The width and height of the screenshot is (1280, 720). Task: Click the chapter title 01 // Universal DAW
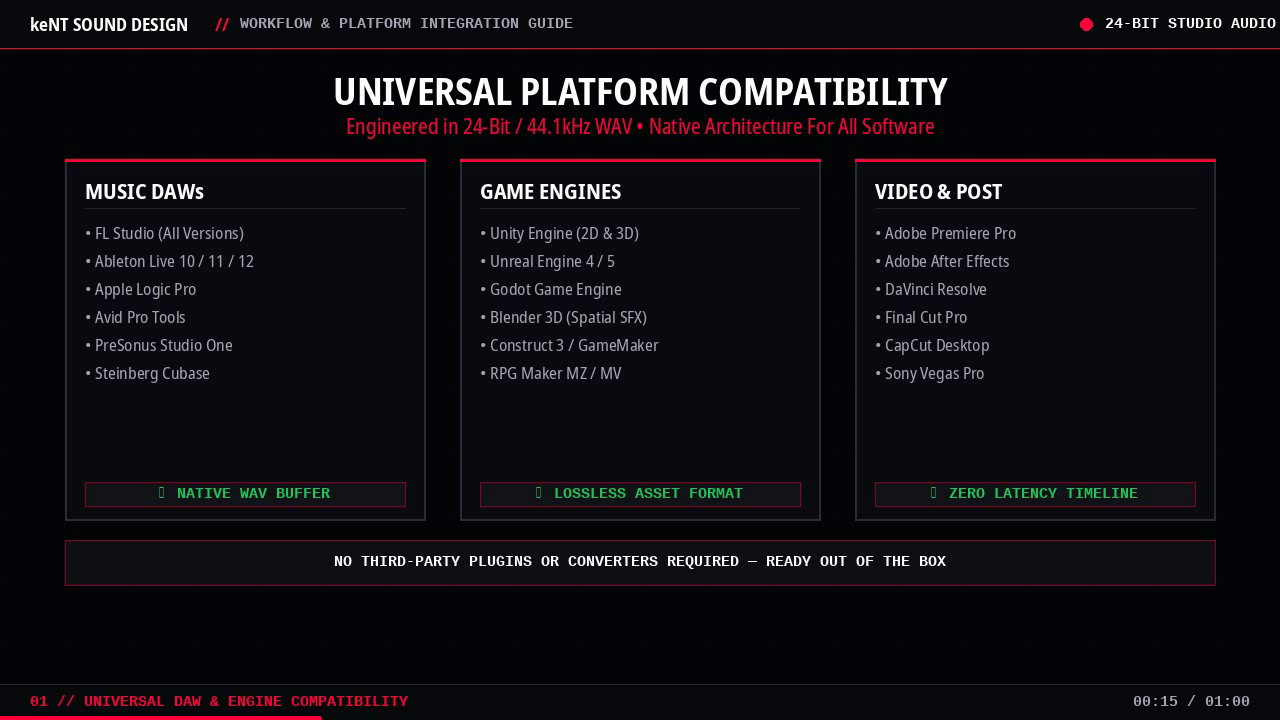pos(219,702)
